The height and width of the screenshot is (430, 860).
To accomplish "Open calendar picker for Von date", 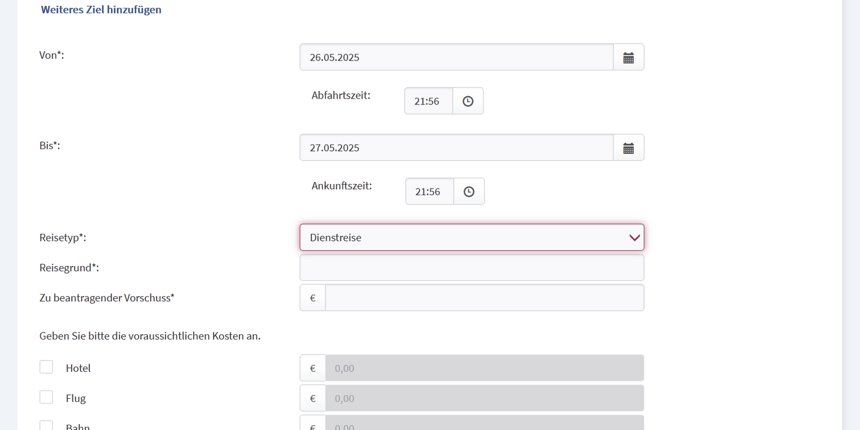I will point(629,58).
